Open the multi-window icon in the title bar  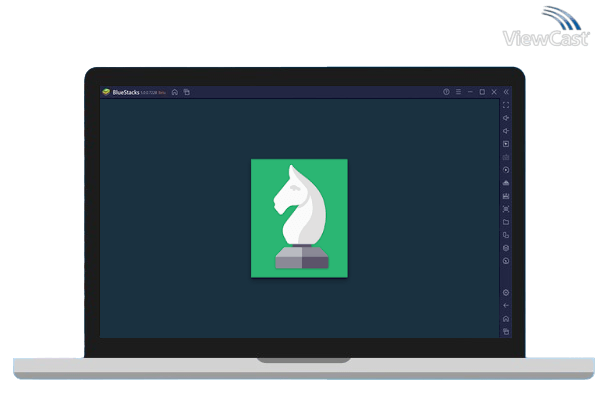point(187,92)
